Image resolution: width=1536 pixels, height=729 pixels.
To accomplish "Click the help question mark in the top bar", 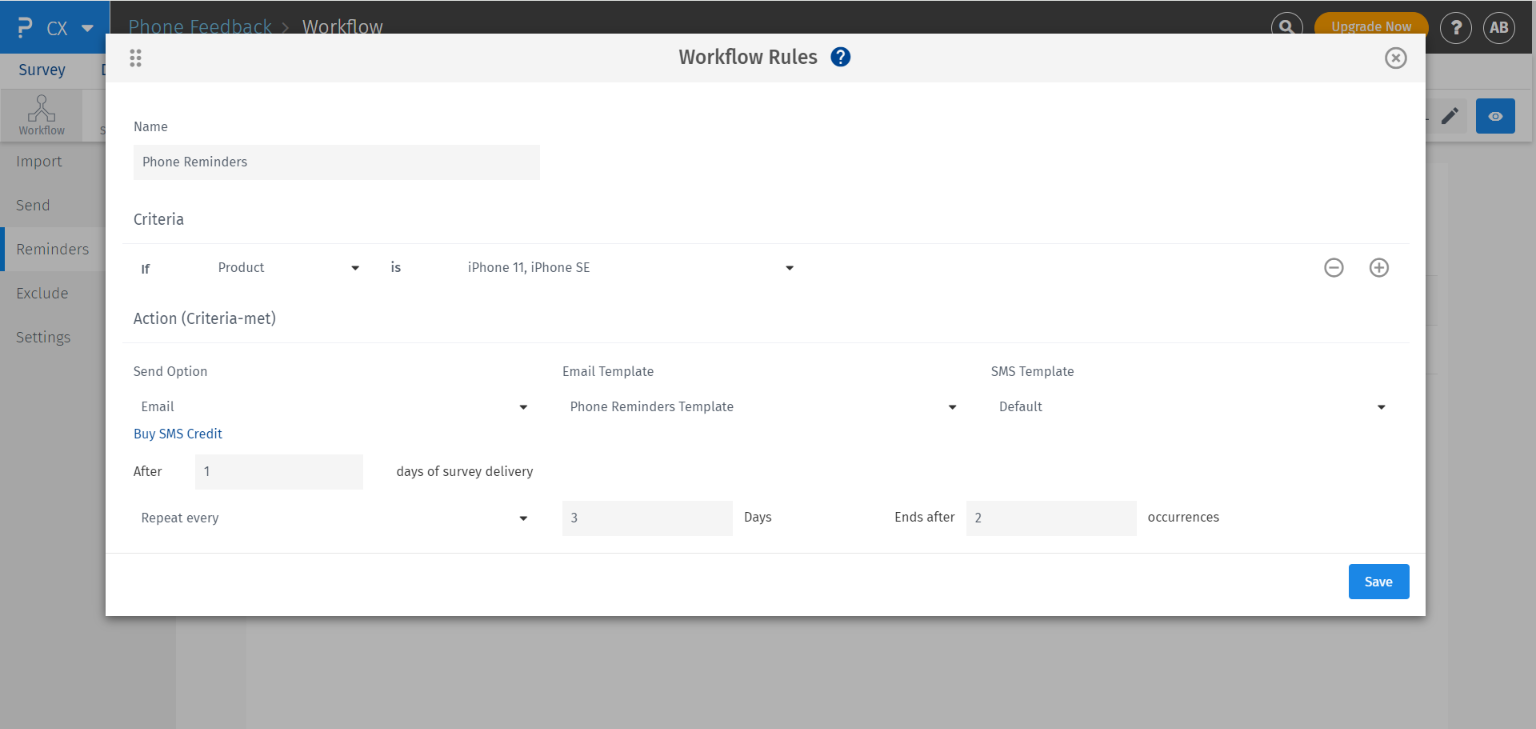I will (1455, 27).
